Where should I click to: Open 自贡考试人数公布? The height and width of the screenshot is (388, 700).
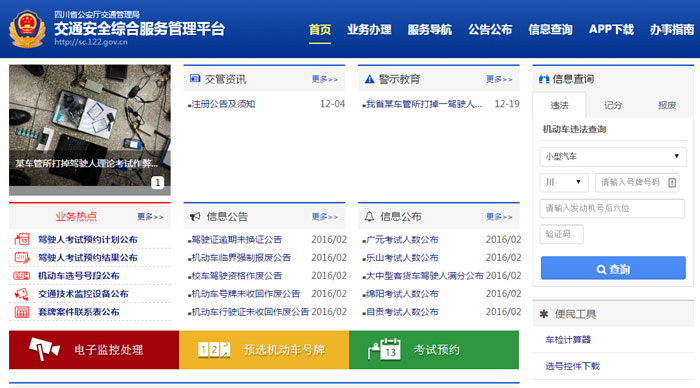coord(402,312)
